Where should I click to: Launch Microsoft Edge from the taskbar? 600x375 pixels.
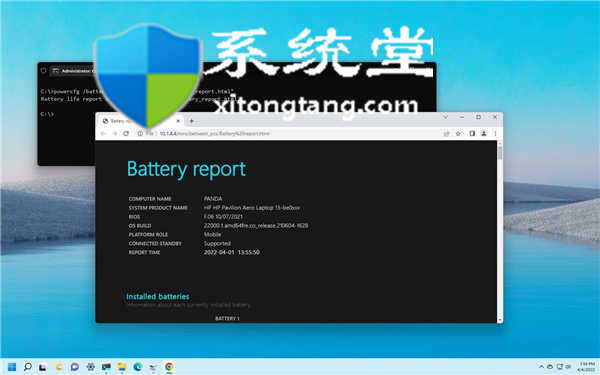point(138,367)
